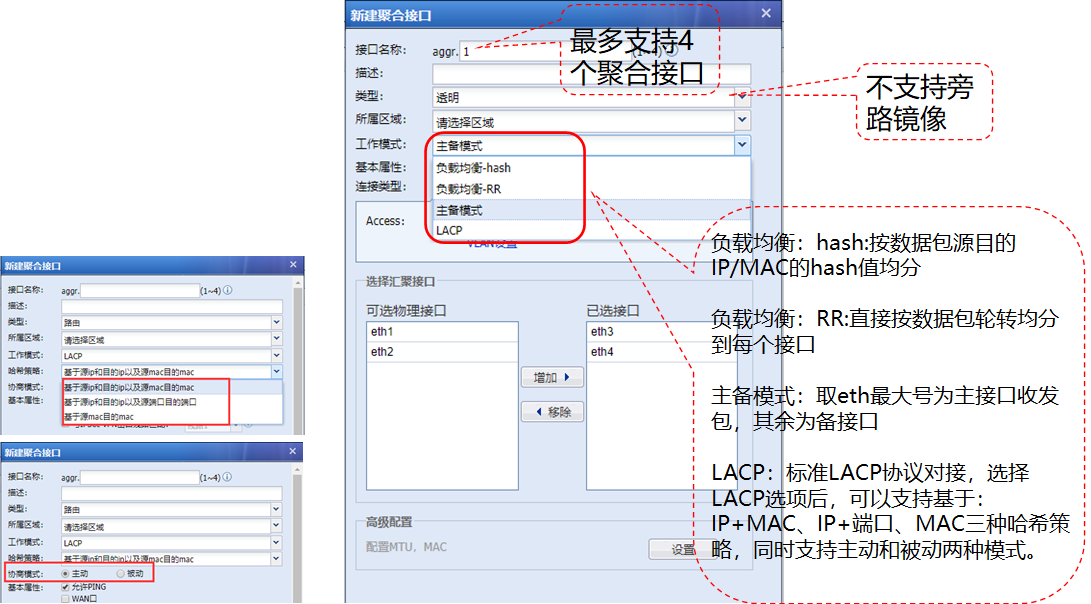Click 描述 field in hash policy dialog

(x=172, y=306)
